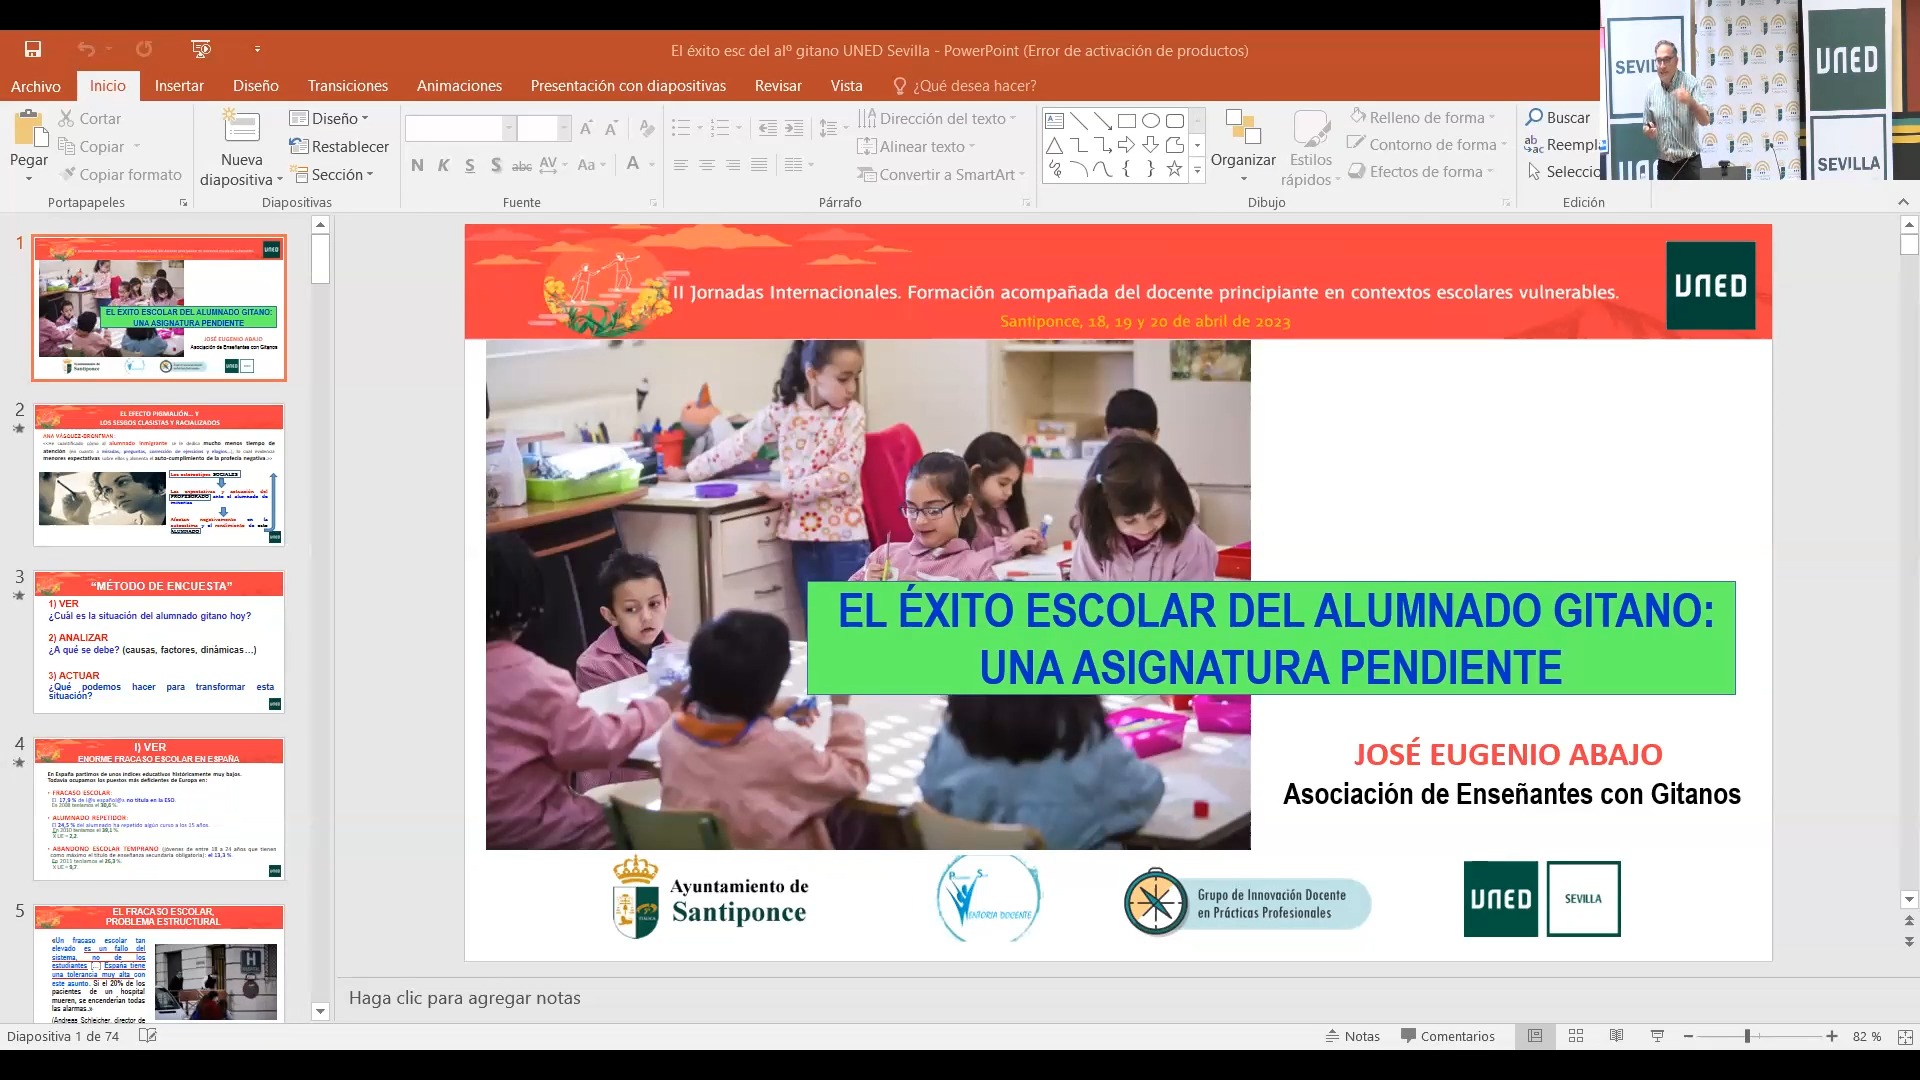Switch to reading view icon
The height and width of the screenshot is (1080, 1920).
1616,1036
